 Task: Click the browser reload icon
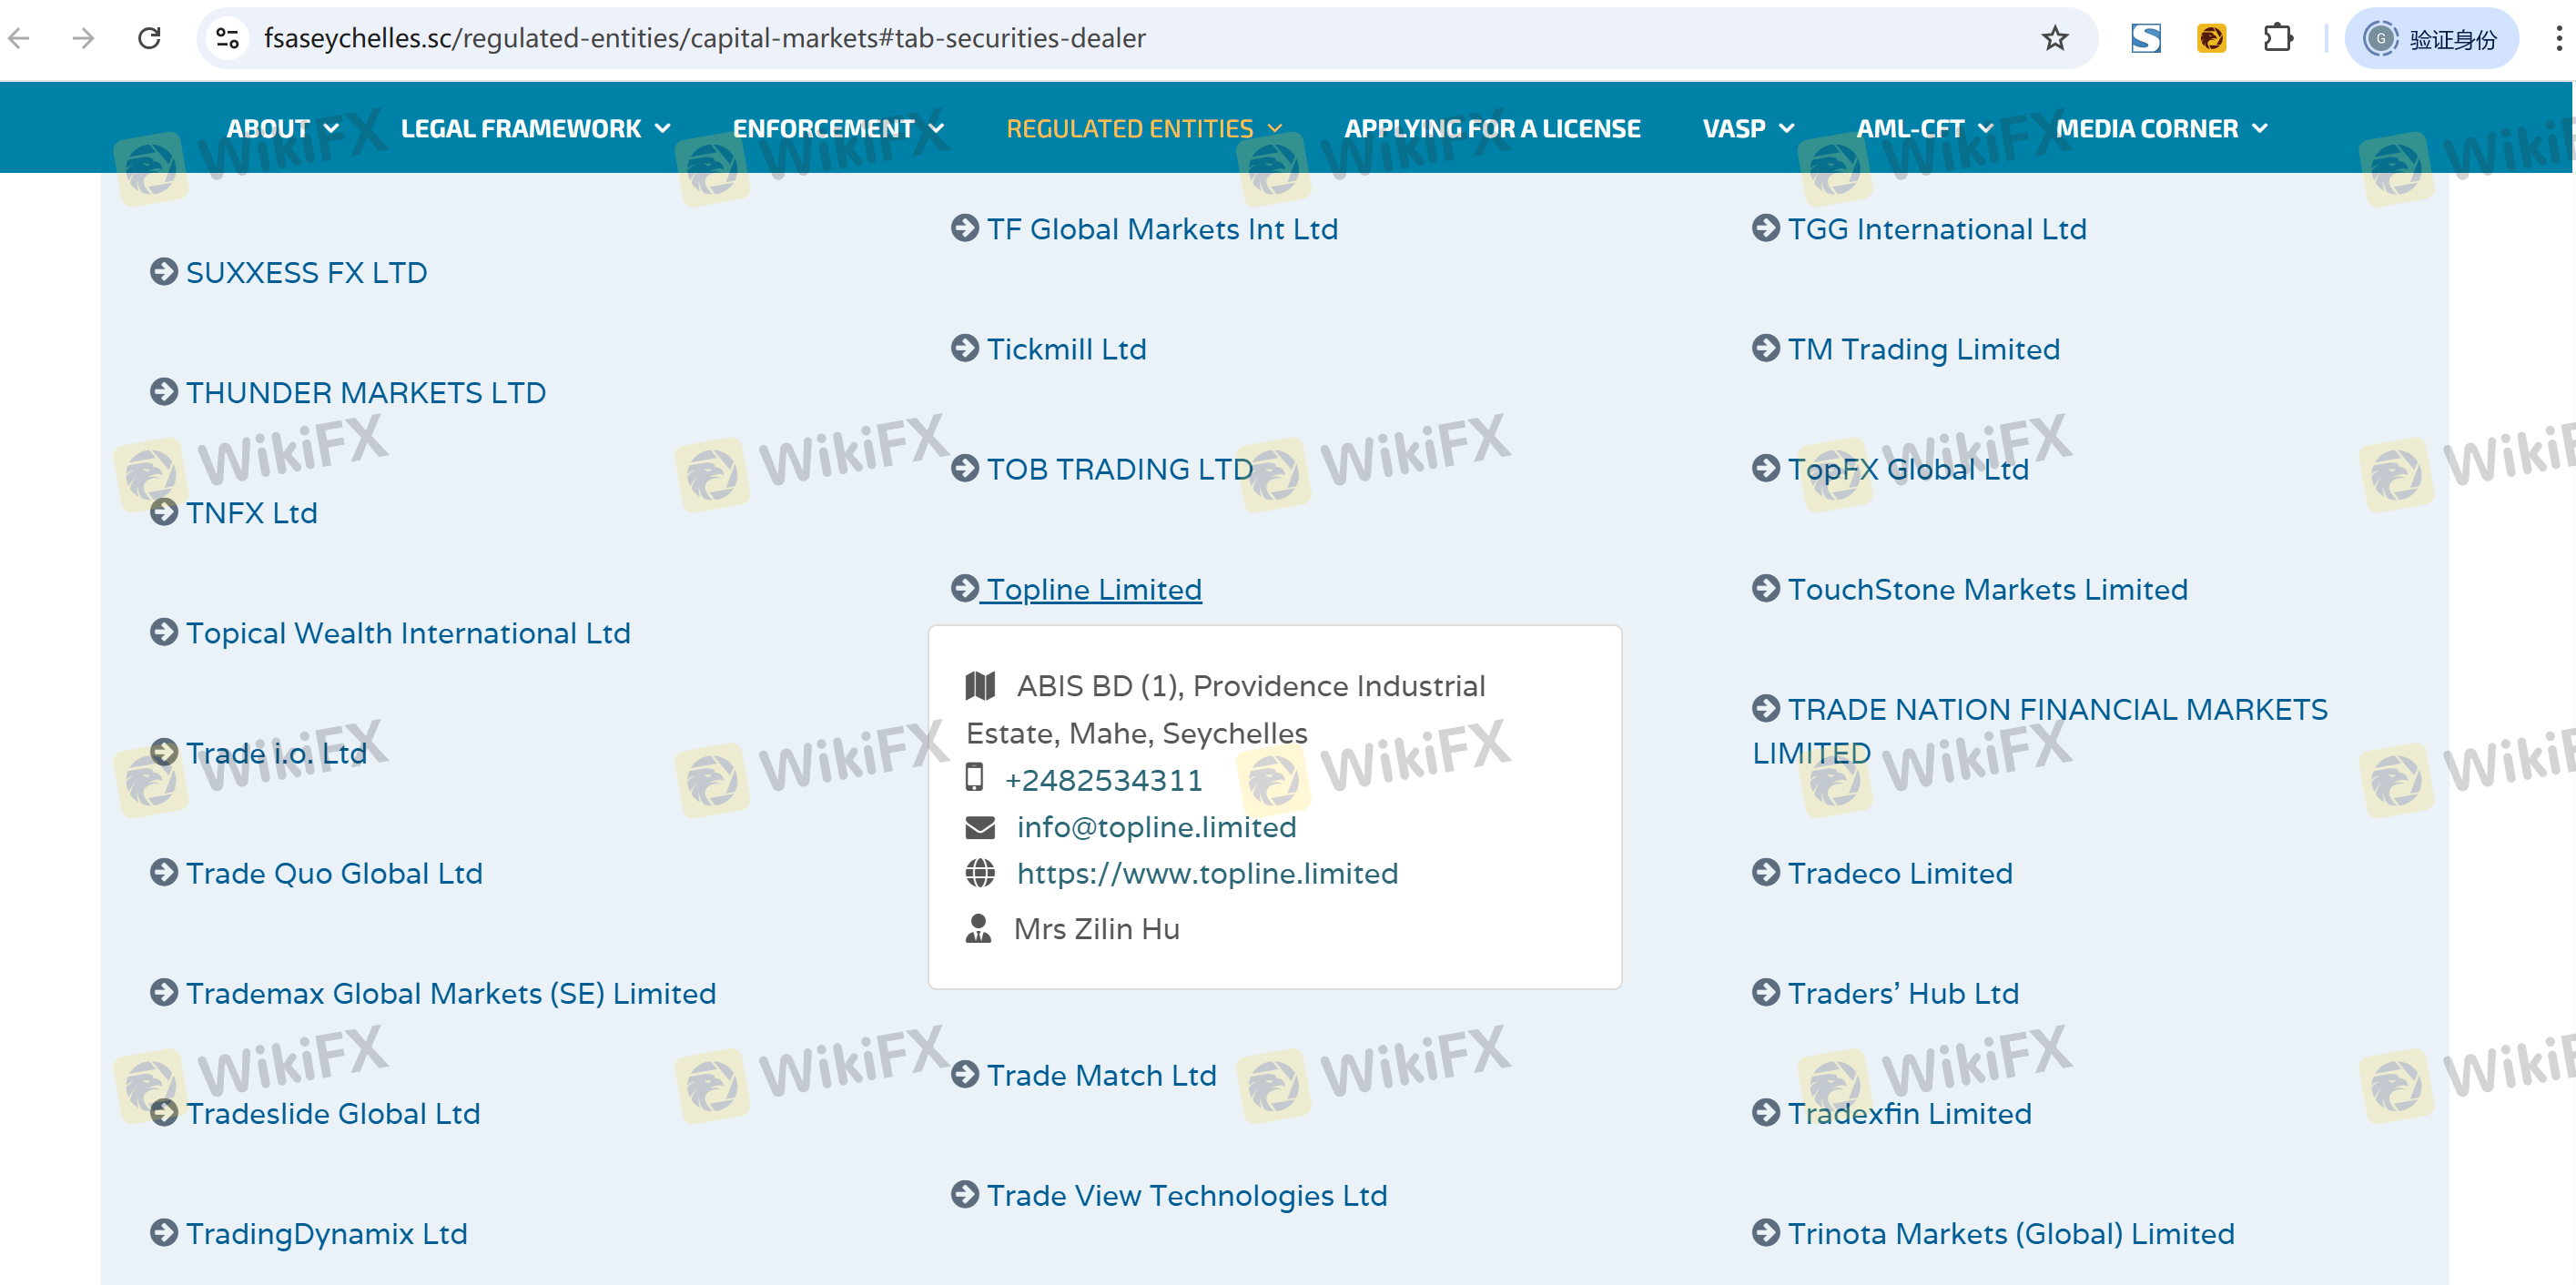[149, 38]
